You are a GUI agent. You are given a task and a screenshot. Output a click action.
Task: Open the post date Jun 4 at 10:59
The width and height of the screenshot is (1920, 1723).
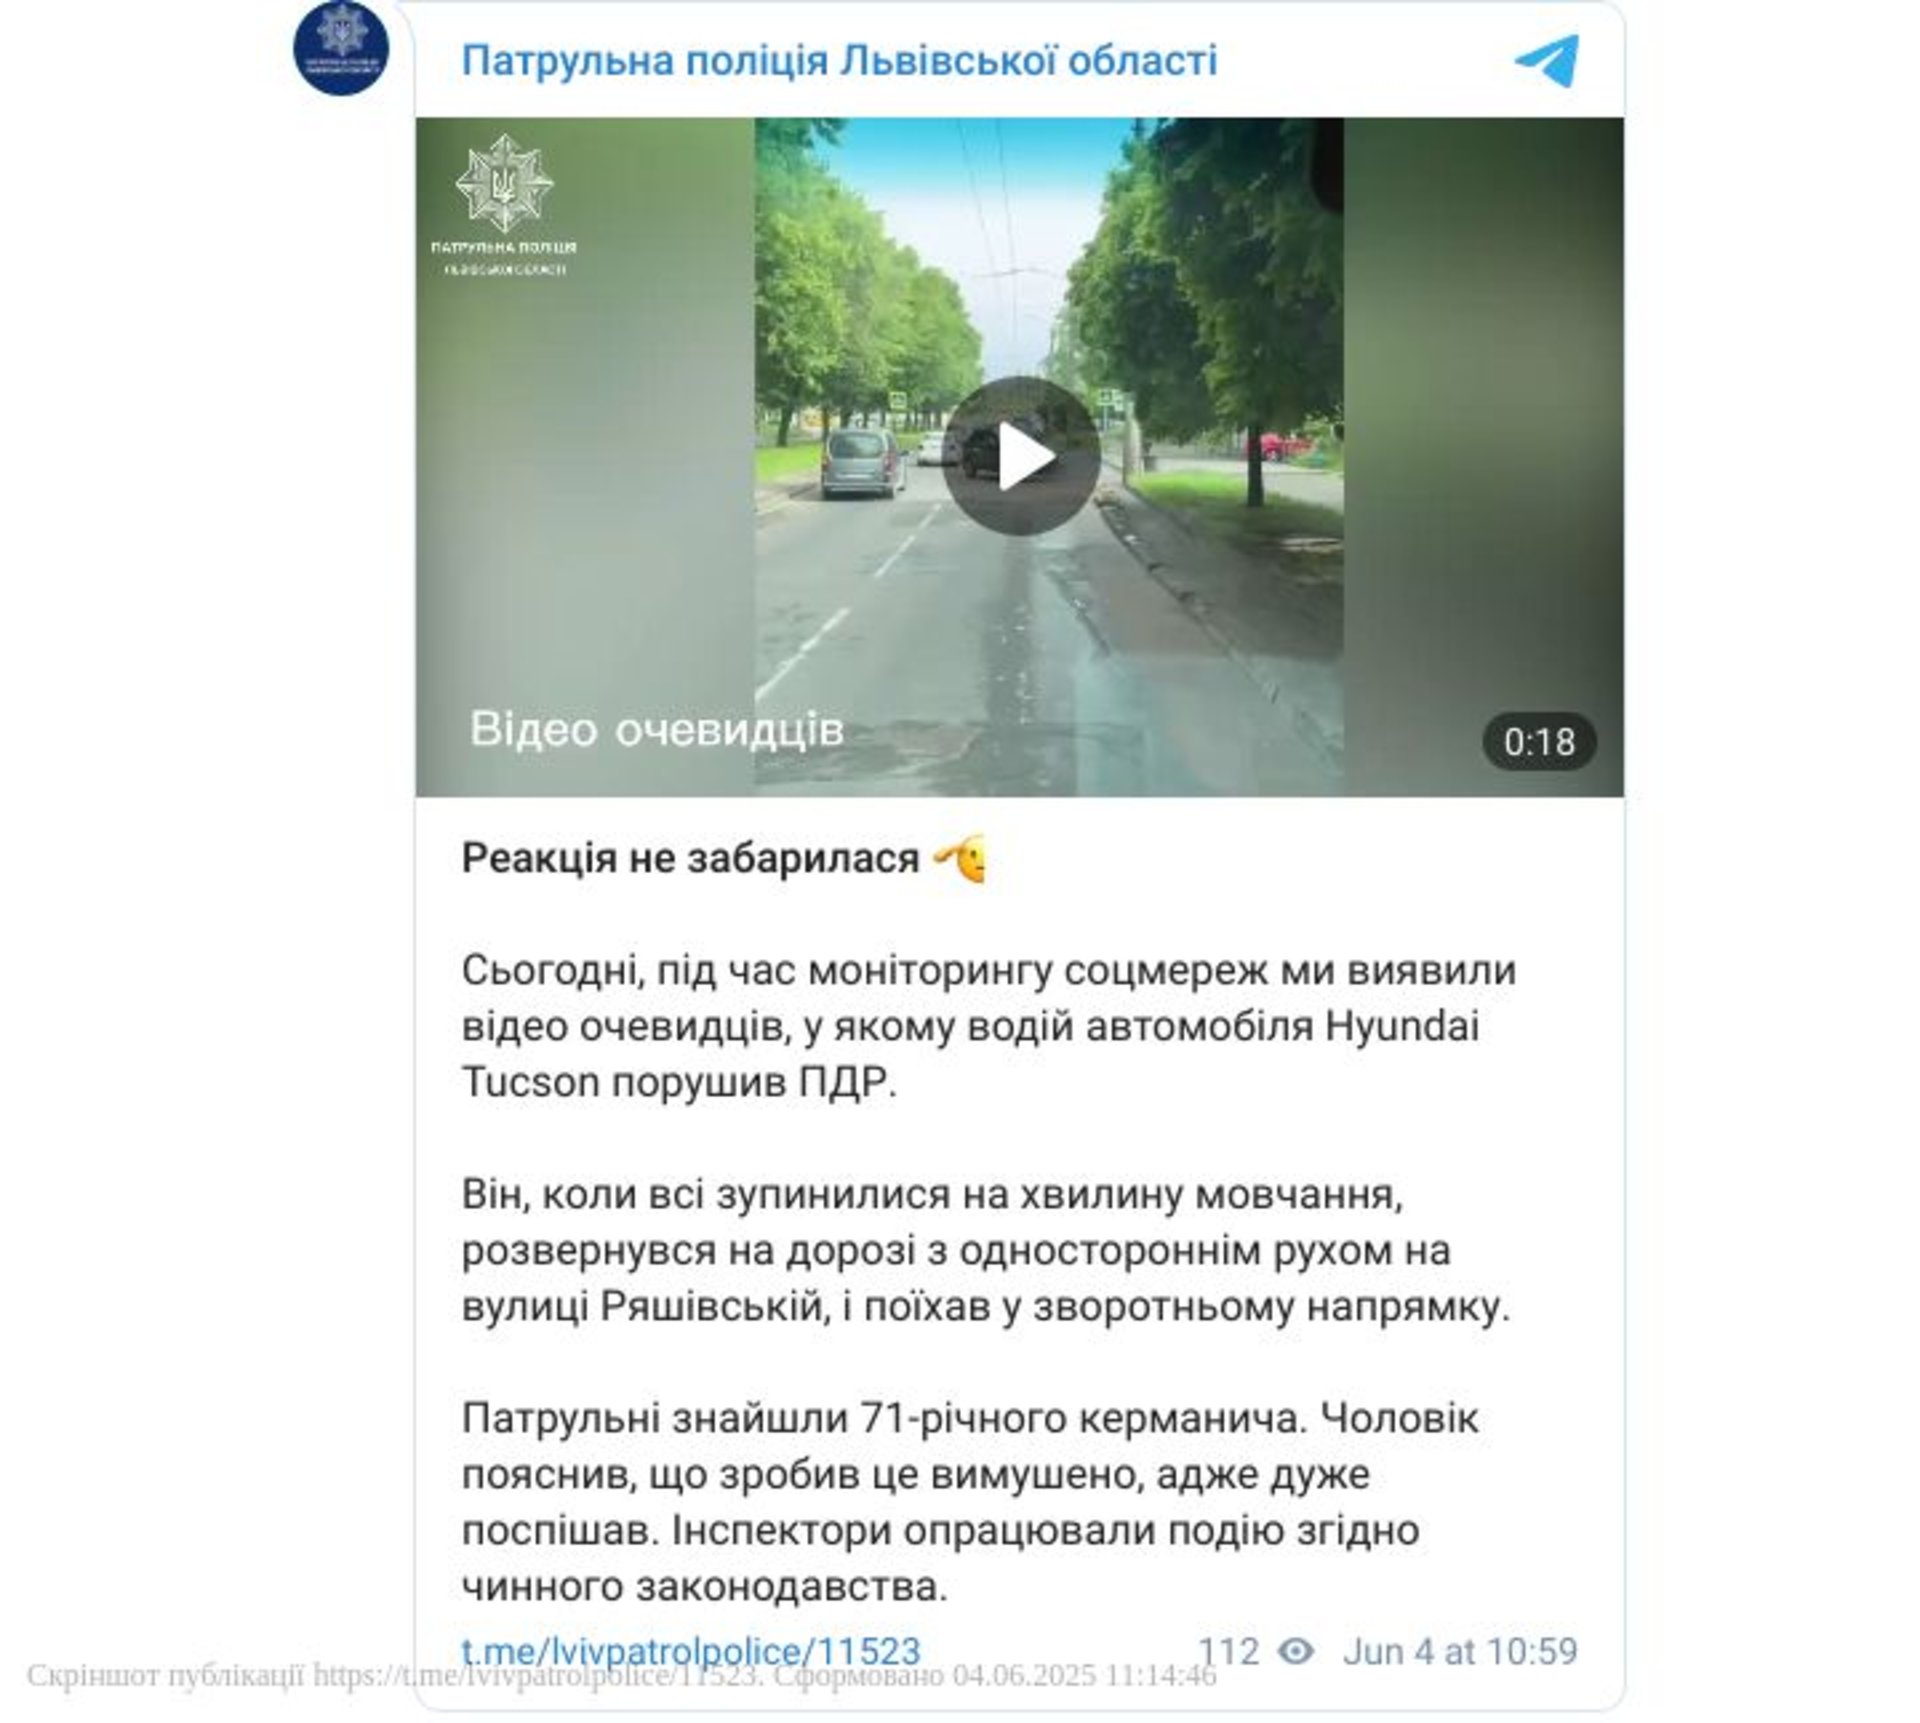[1460, 1650]
